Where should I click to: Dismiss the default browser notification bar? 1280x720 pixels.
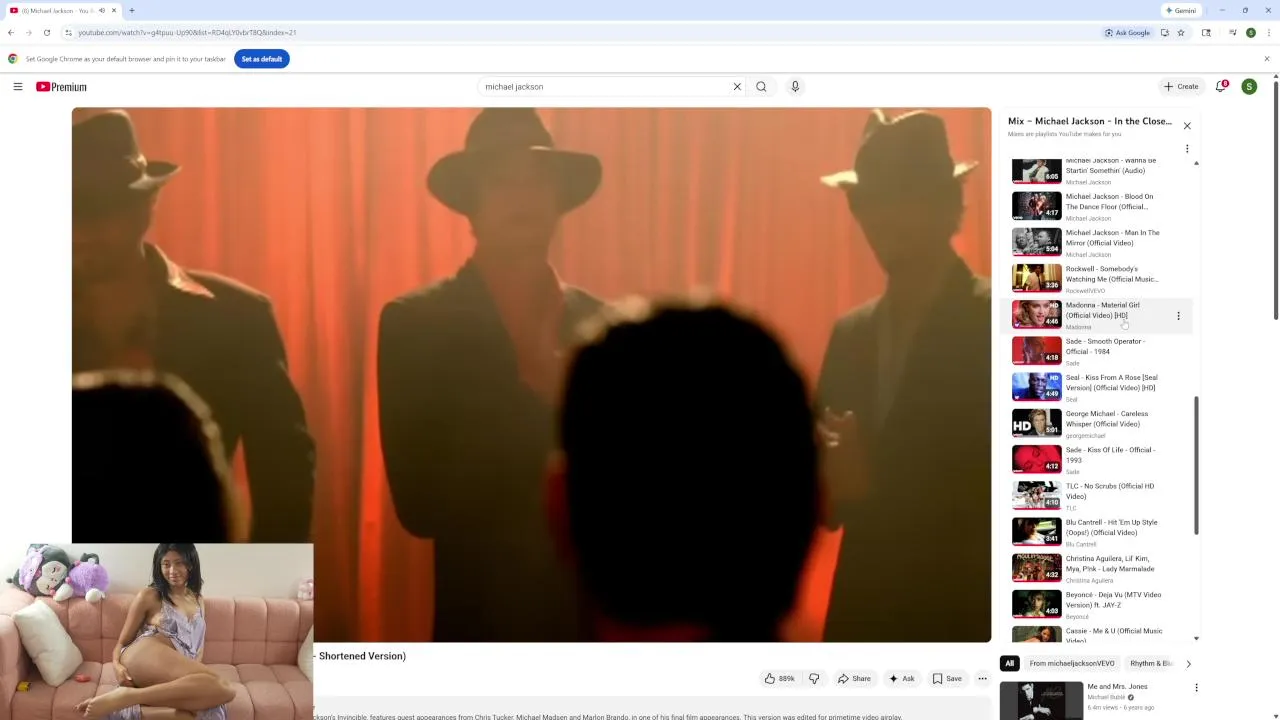coord(1266,59)
